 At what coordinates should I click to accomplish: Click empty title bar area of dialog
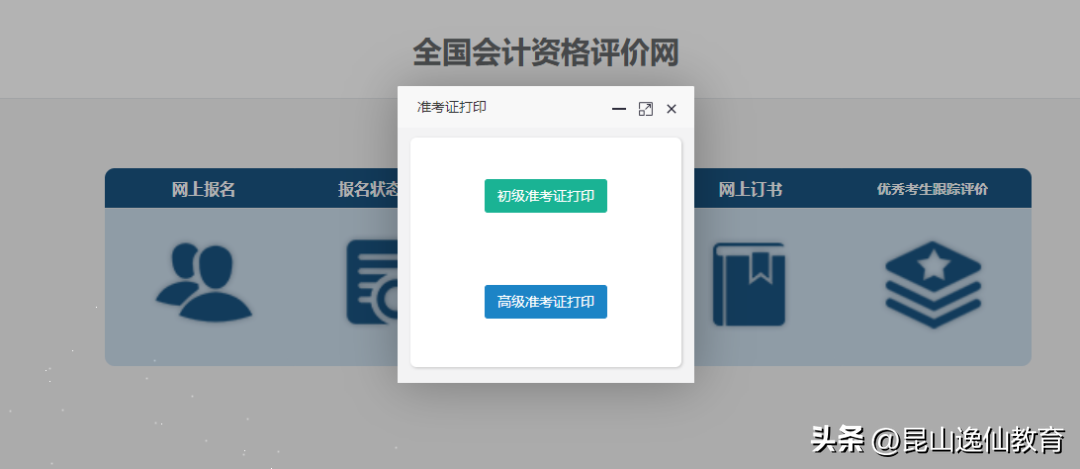point(548,107)
